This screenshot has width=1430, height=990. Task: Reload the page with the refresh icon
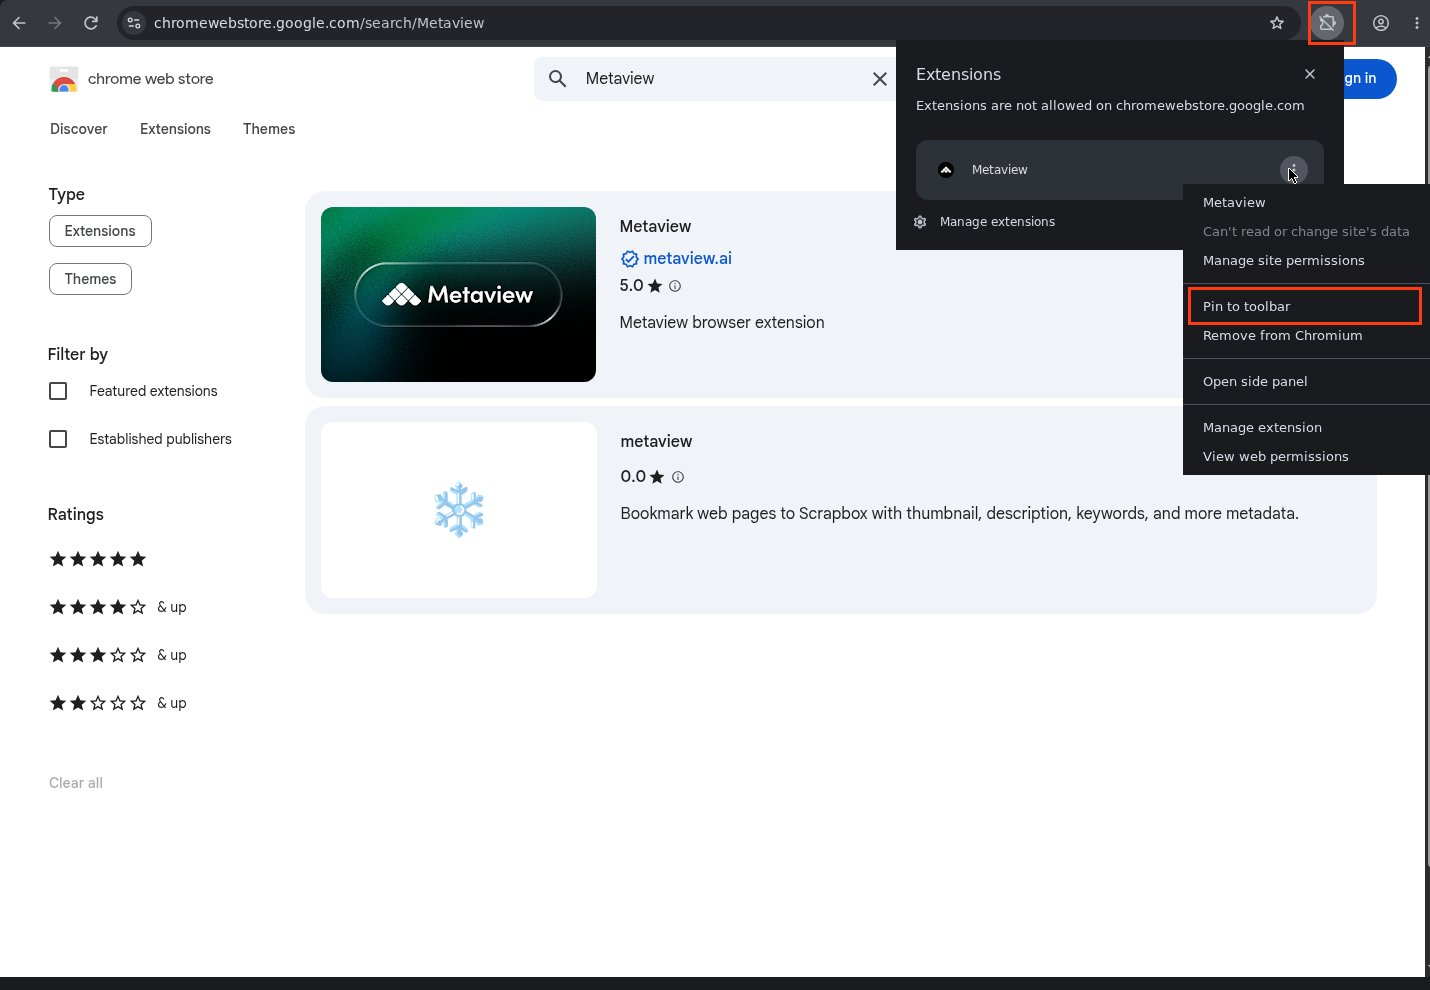click(91, 23)
